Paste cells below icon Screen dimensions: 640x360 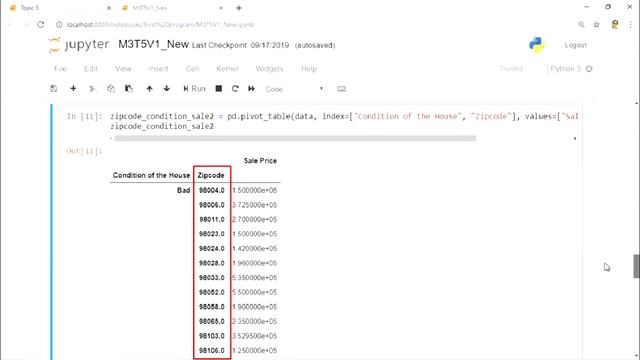(x=129, y=89)
